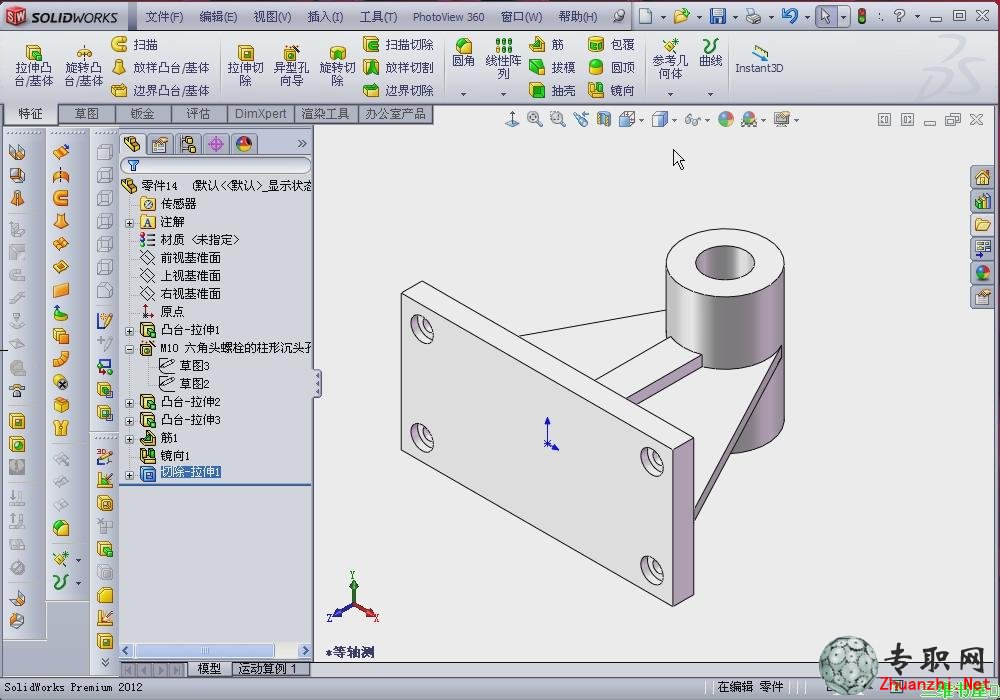This screenshot has width=1000, height=700.
Task: Select the Linear Pattern (线性阵列) tool
Action: pos(503,58)
